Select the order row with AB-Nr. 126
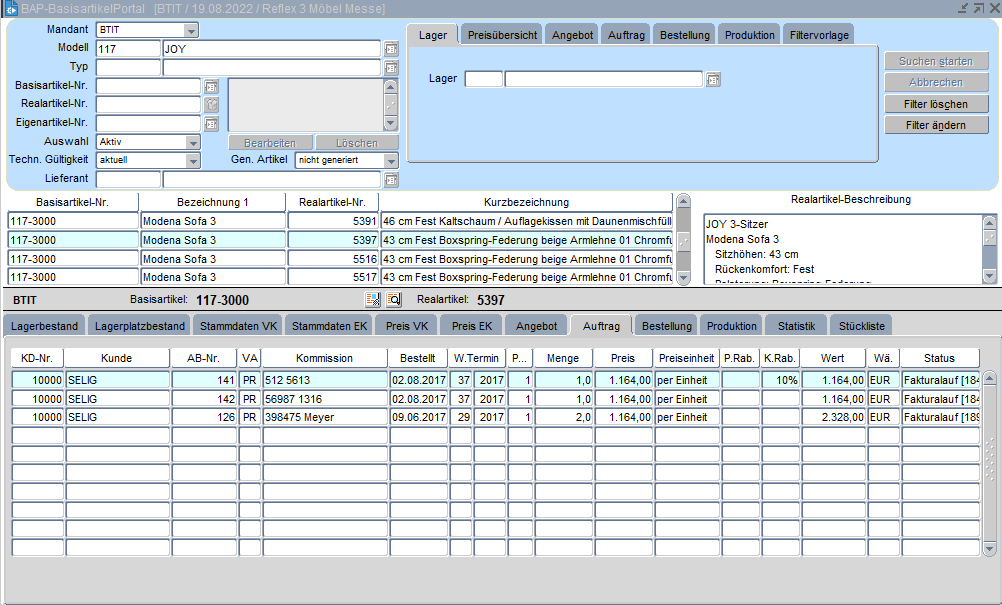The image size is (1002, 605). [x=204, y=417]
